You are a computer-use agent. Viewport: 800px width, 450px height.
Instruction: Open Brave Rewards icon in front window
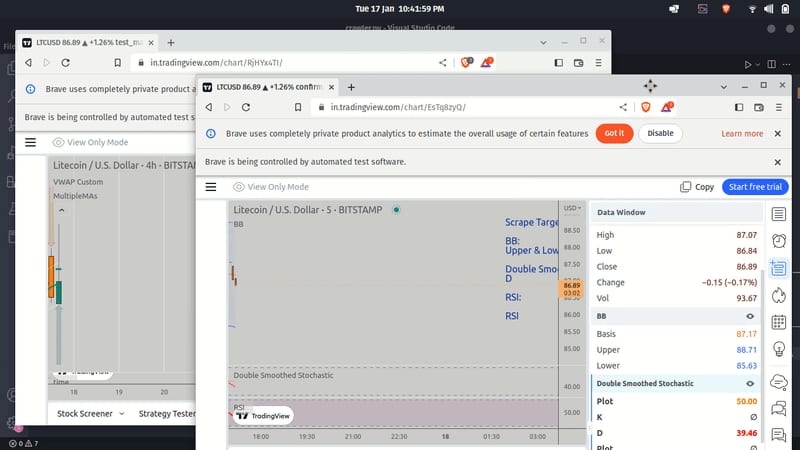pos(667,107)
